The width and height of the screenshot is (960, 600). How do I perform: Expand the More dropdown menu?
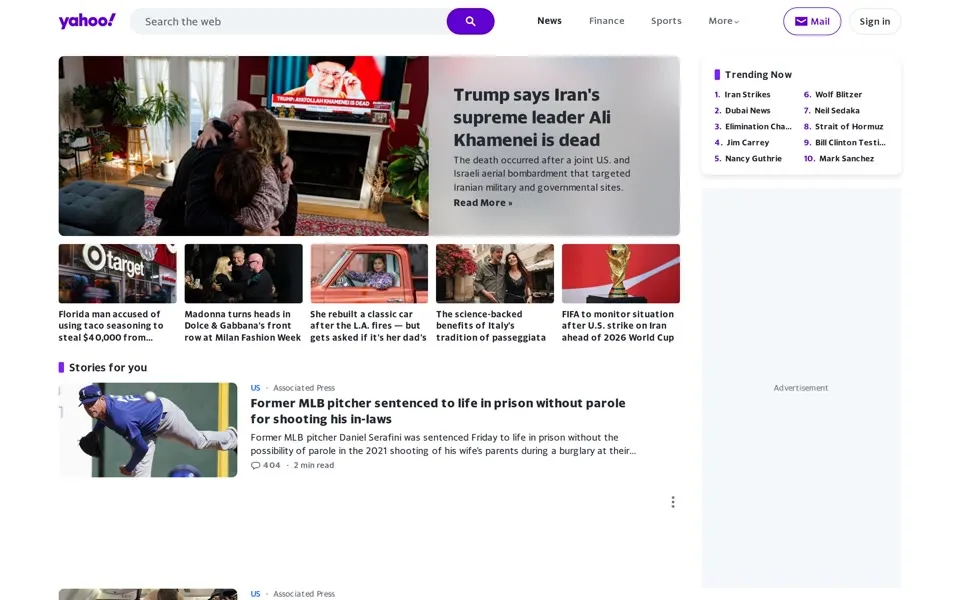click(724, 21)
